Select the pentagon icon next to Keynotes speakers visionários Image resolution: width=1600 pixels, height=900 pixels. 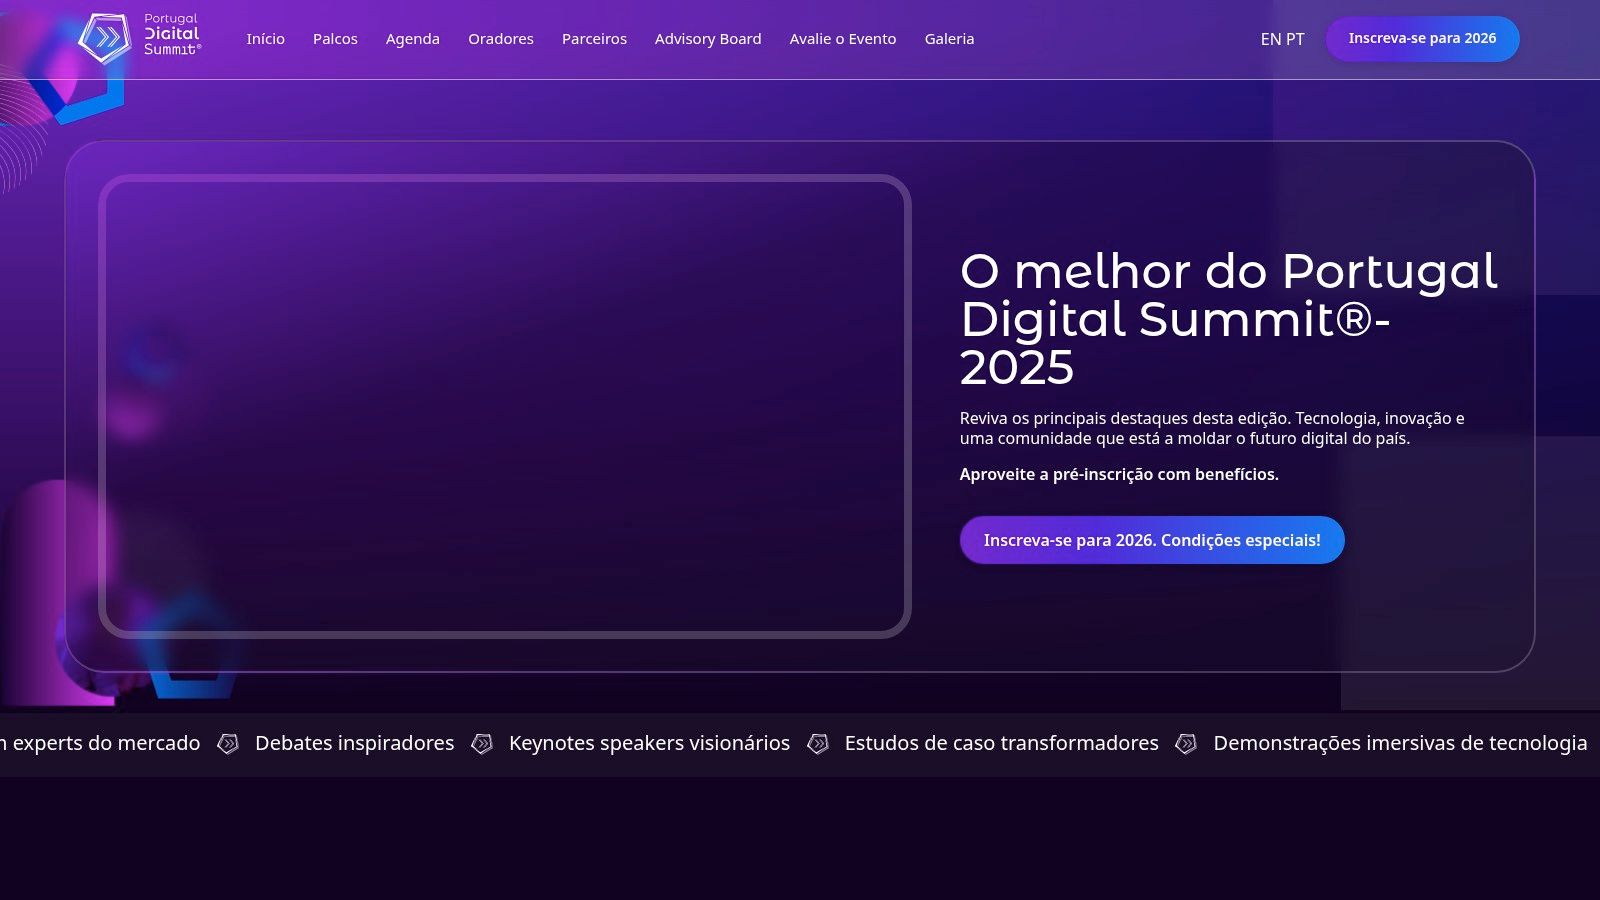click(x=484, y=744)
